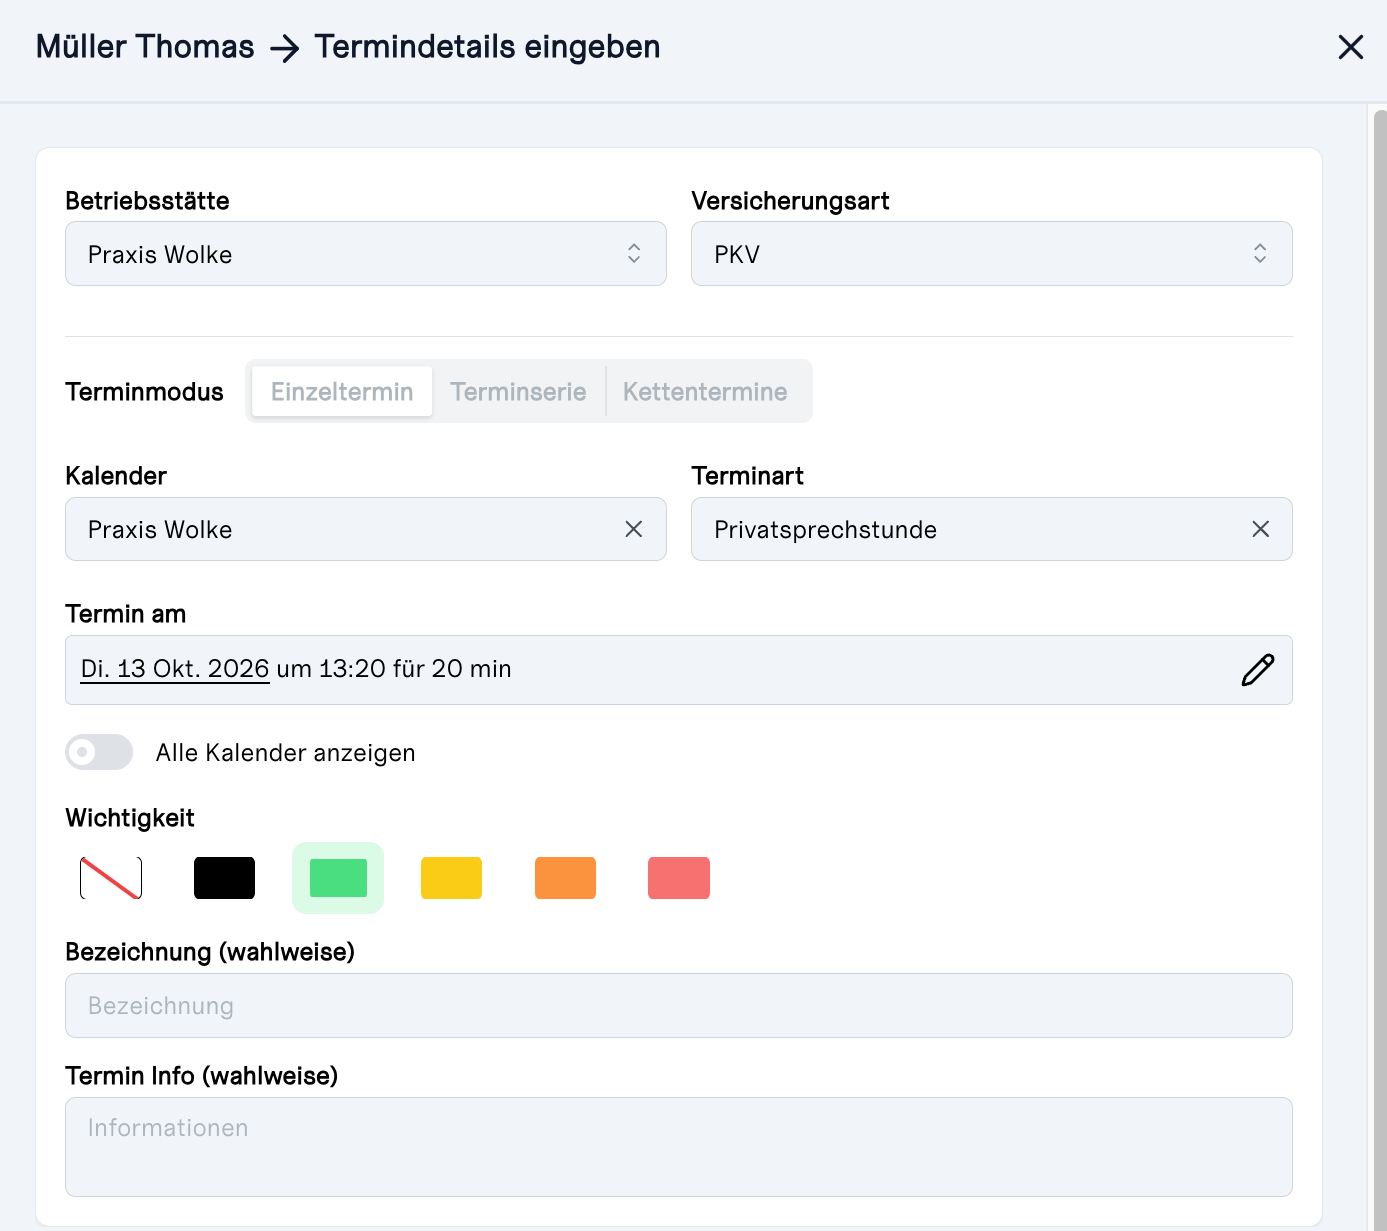This screenshot has height=1231, width=1387.
Task: Choose the yellow importance swatch
Action: [451, 878]
